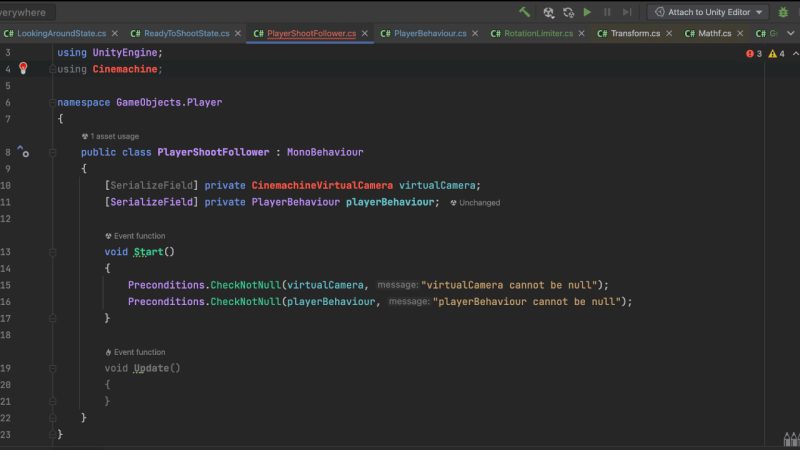Open the Attach to Unity Editor dropdown
The image size is (800, 450).
click(707, 12)
